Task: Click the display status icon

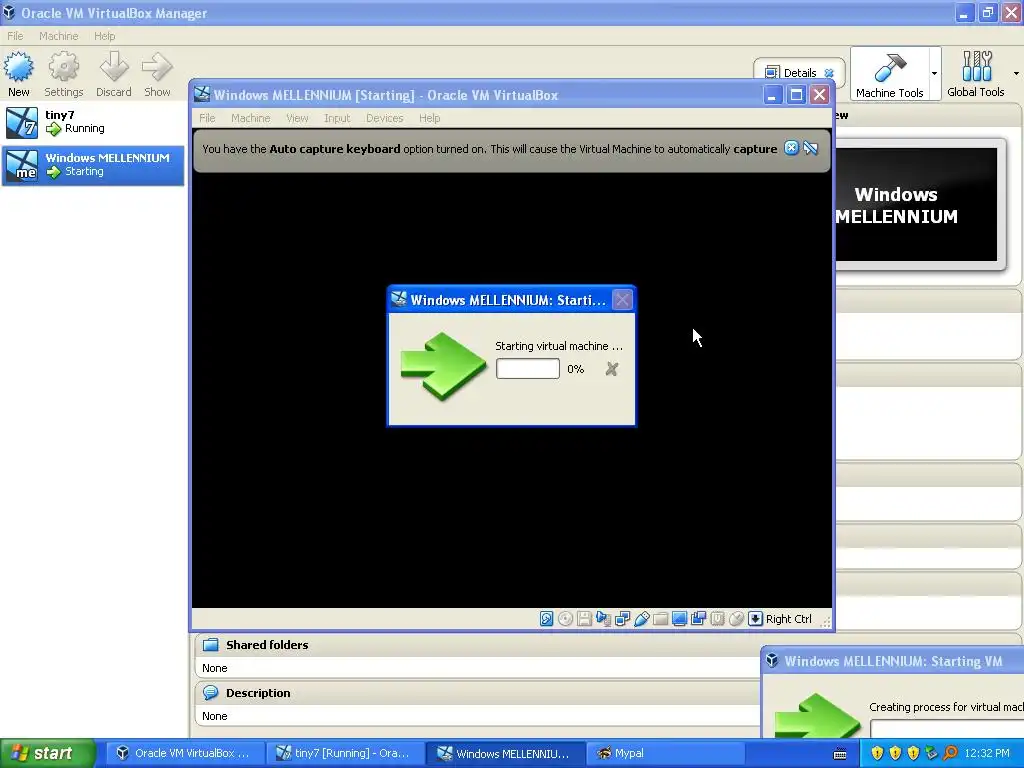Action: [x=679, y=618]
